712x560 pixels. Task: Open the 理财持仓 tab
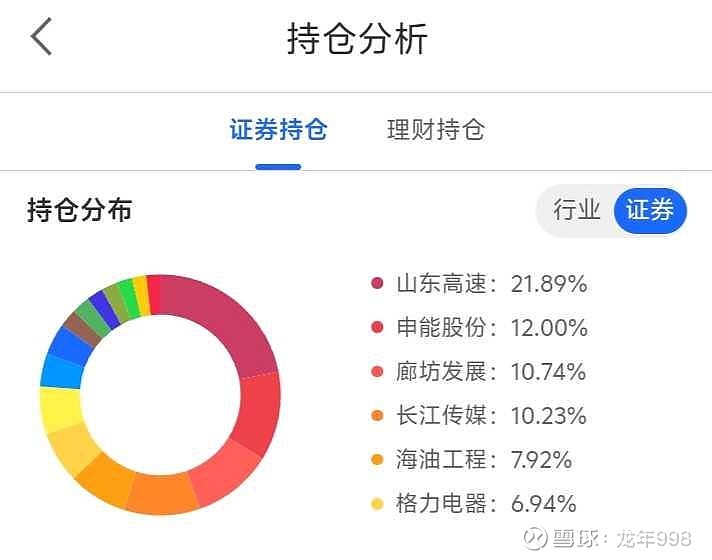(x=435, y=130)
